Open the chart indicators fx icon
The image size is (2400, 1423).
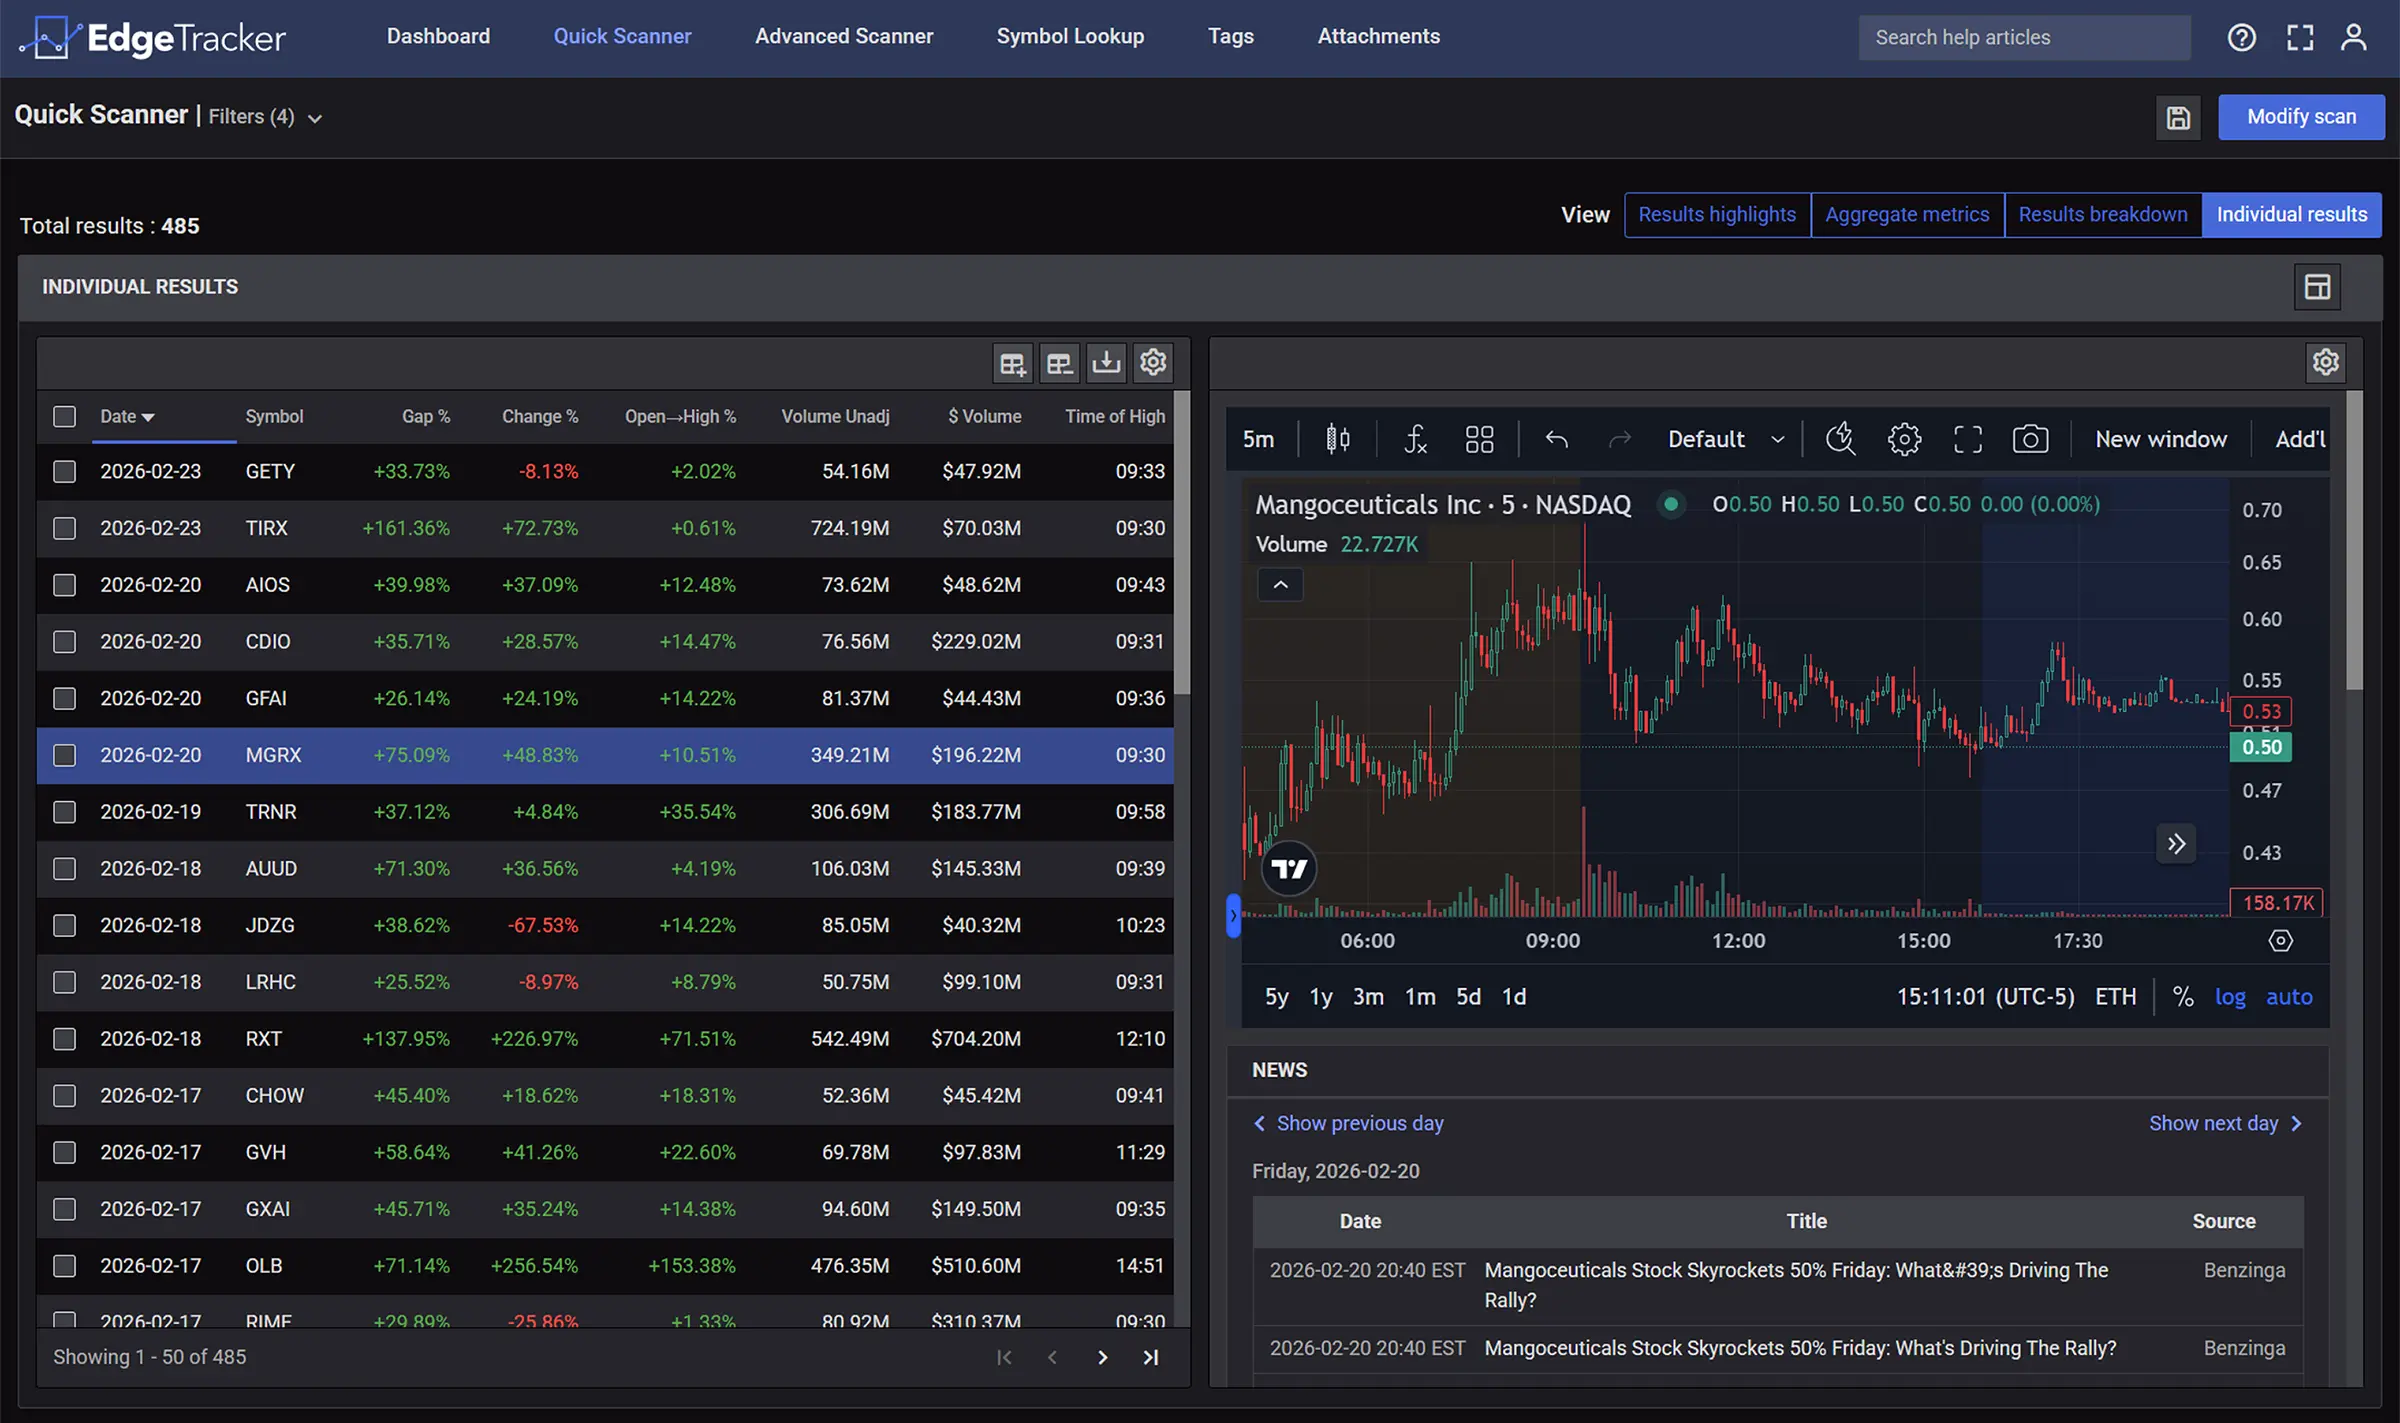point(1415,439)
